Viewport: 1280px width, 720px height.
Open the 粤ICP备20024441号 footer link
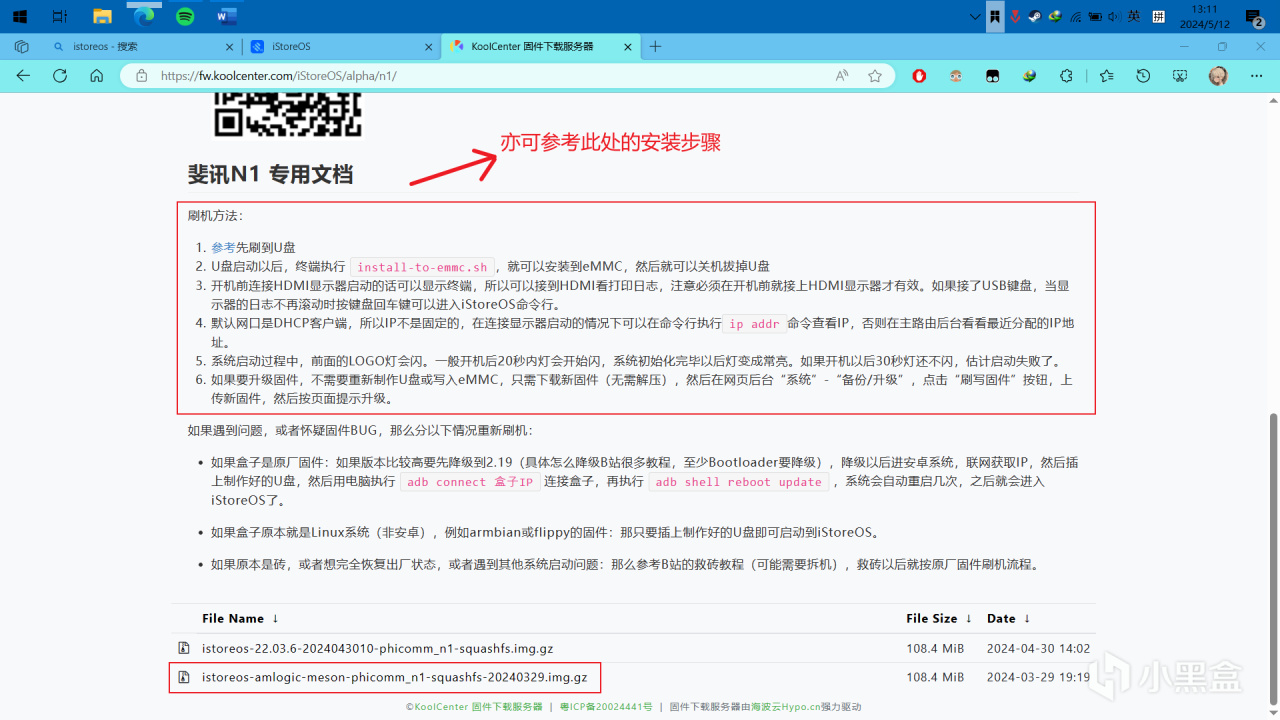[605, 707]
